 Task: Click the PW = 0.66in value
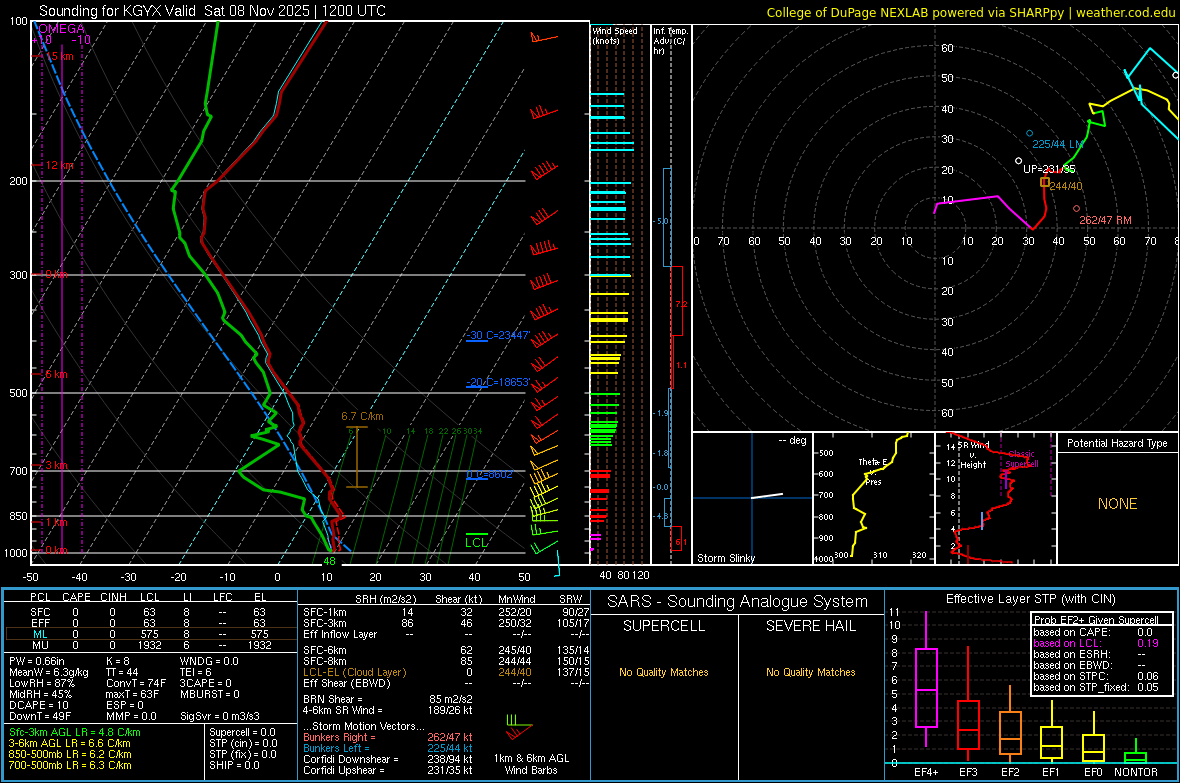pos(37,661)
